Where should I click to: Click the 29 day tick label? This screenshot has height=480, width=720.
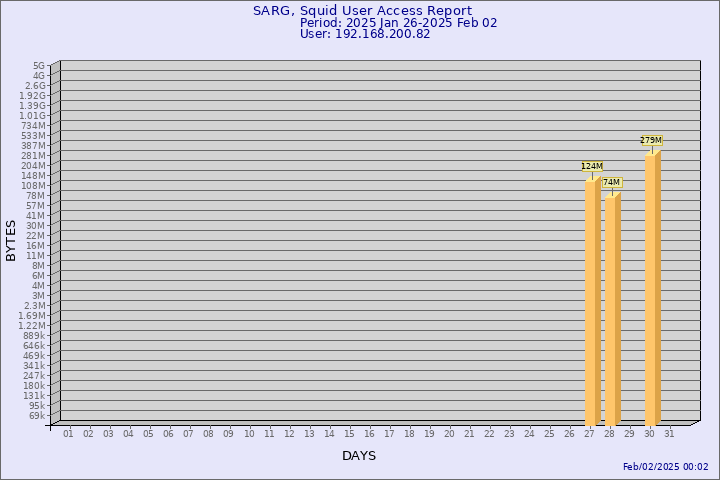pyautogui.click(x=629, y=434)
